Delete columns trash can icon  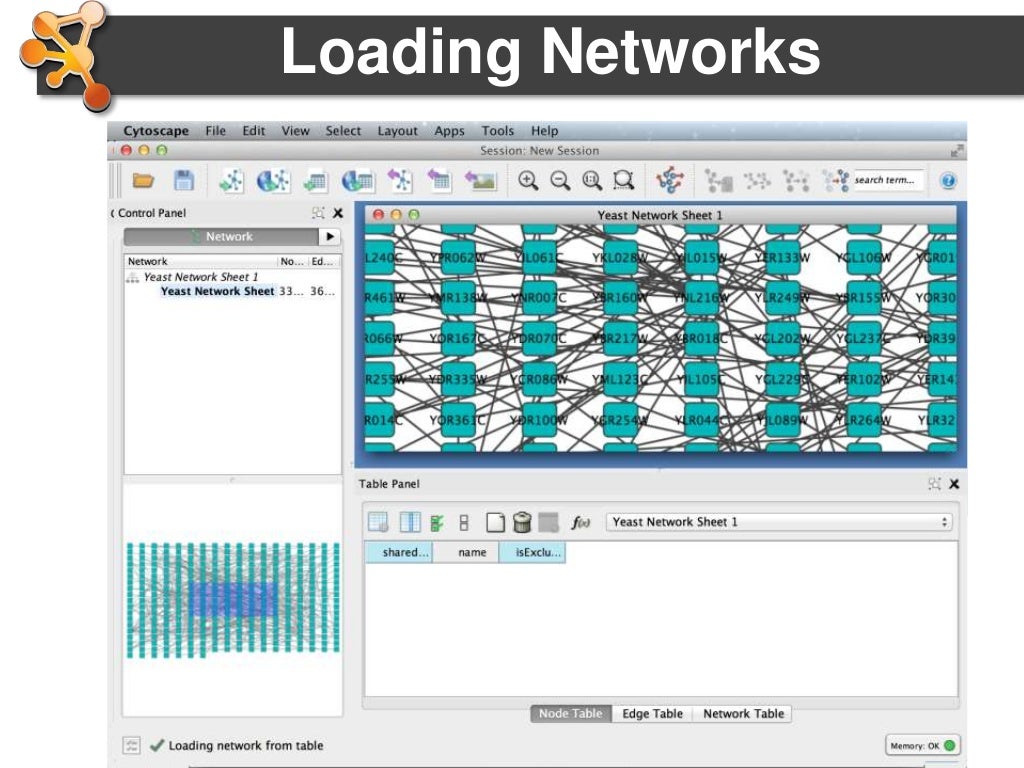point(522,522)
